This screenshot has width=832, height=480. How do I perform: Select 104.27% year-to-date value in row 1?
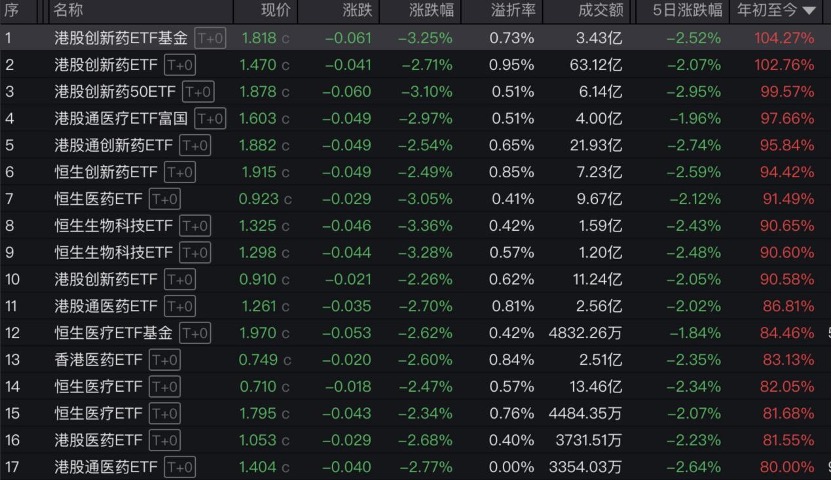coord(784,38)
